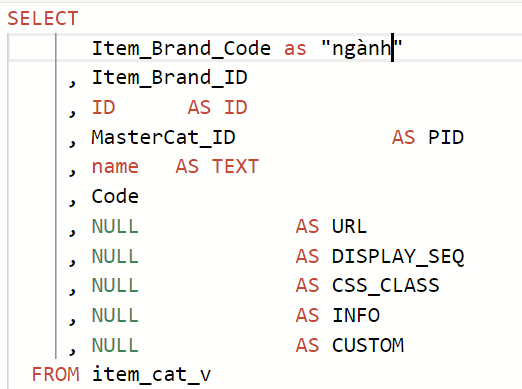
Task: Click the Code column name
Action: tap(115, 196)
